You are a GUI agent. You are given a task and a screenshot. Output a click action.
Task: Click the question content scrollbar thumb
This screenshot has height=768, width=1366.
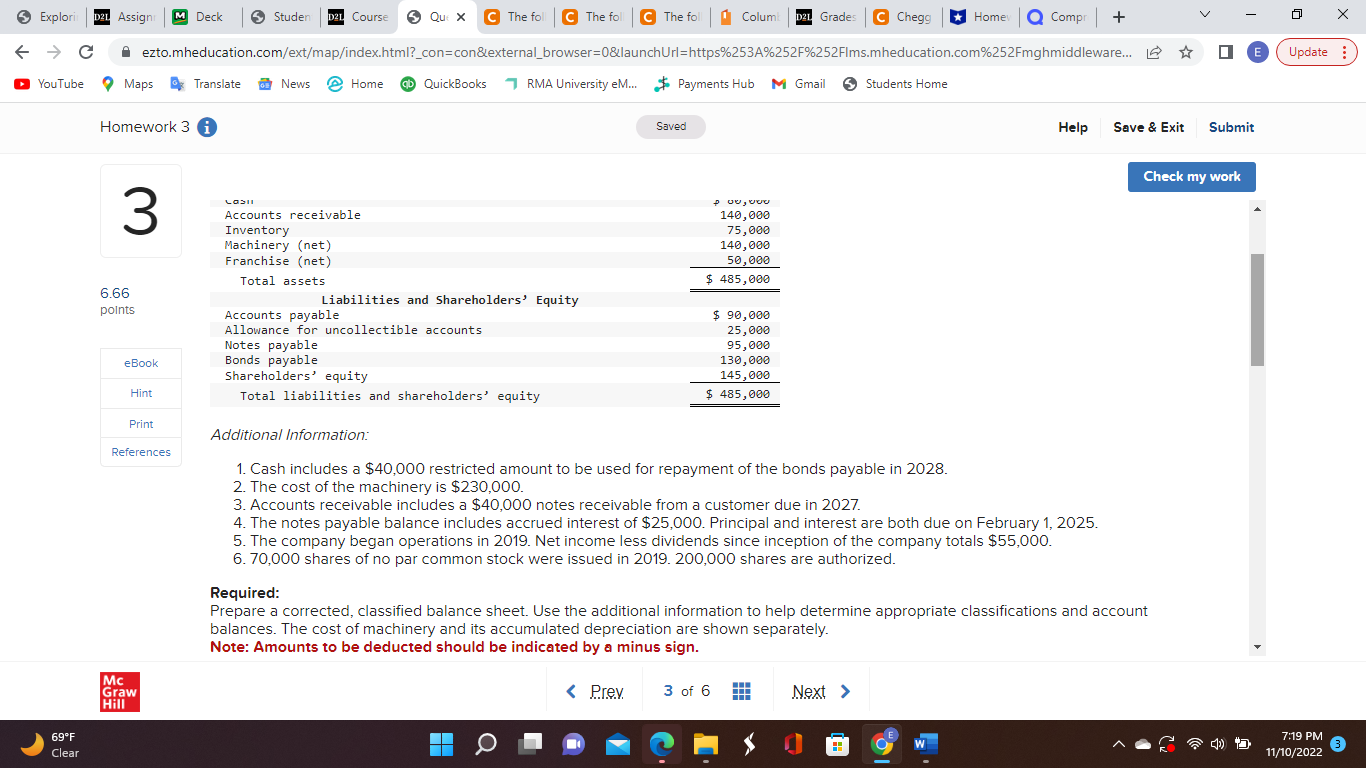click(x=1258, y=310)
